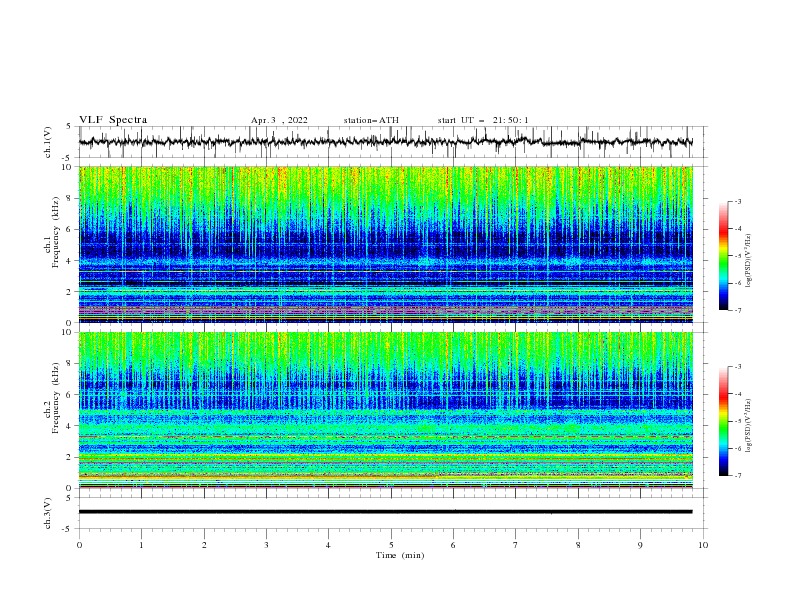This screenshot has width=792, height=612.
Task: Click inside the ch.2 spectrogram panel
Action: coord(386,410)
